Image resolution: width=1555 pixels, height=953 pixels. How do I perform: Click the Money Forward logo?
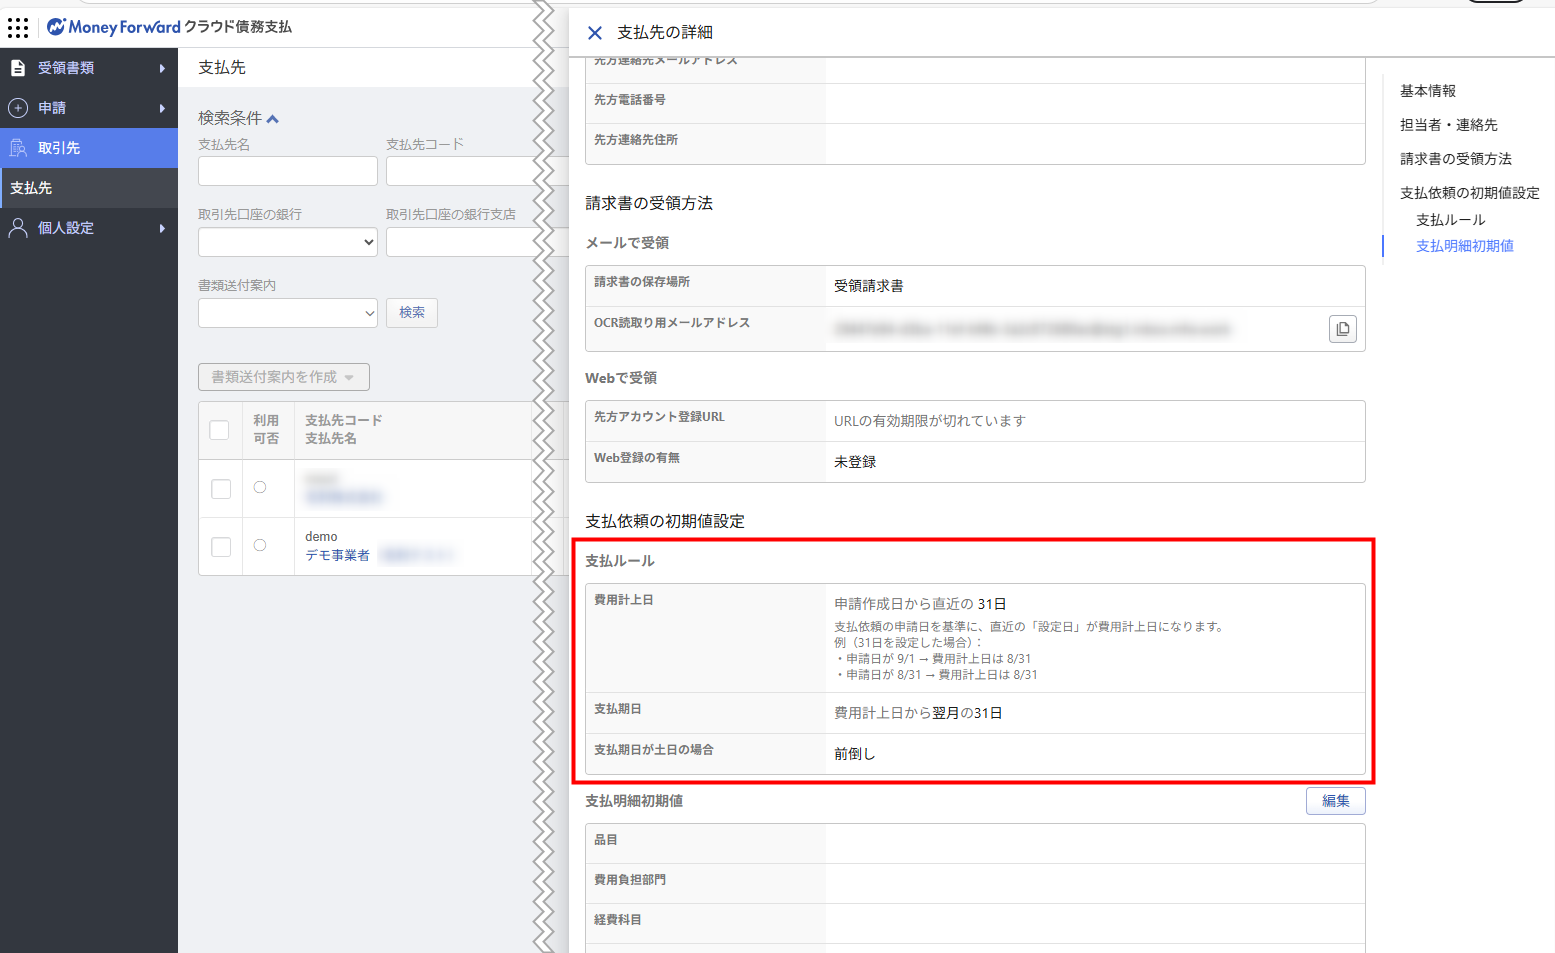(113, 27)
